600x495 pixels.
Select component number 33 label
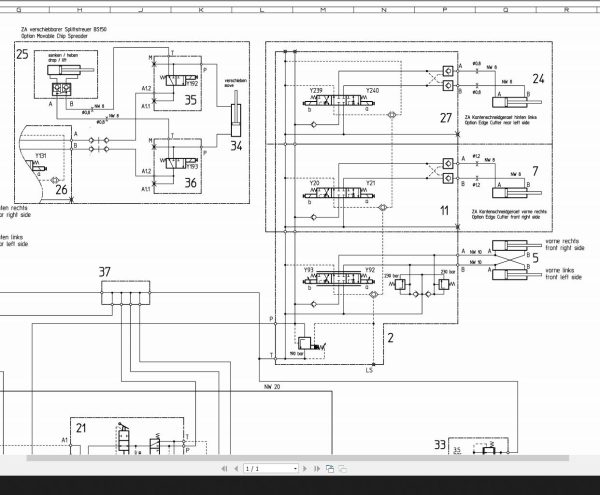coord(440,445)
